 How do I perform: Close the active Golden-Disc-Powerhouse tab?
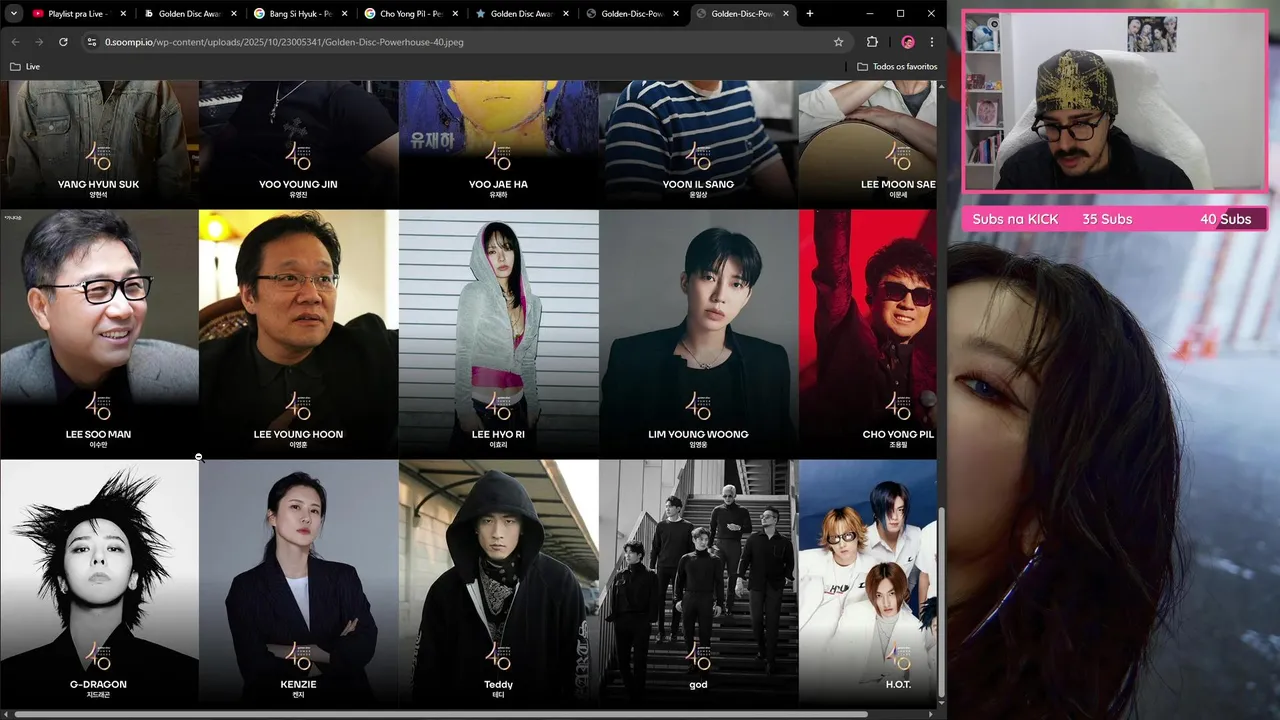(785, 14)
